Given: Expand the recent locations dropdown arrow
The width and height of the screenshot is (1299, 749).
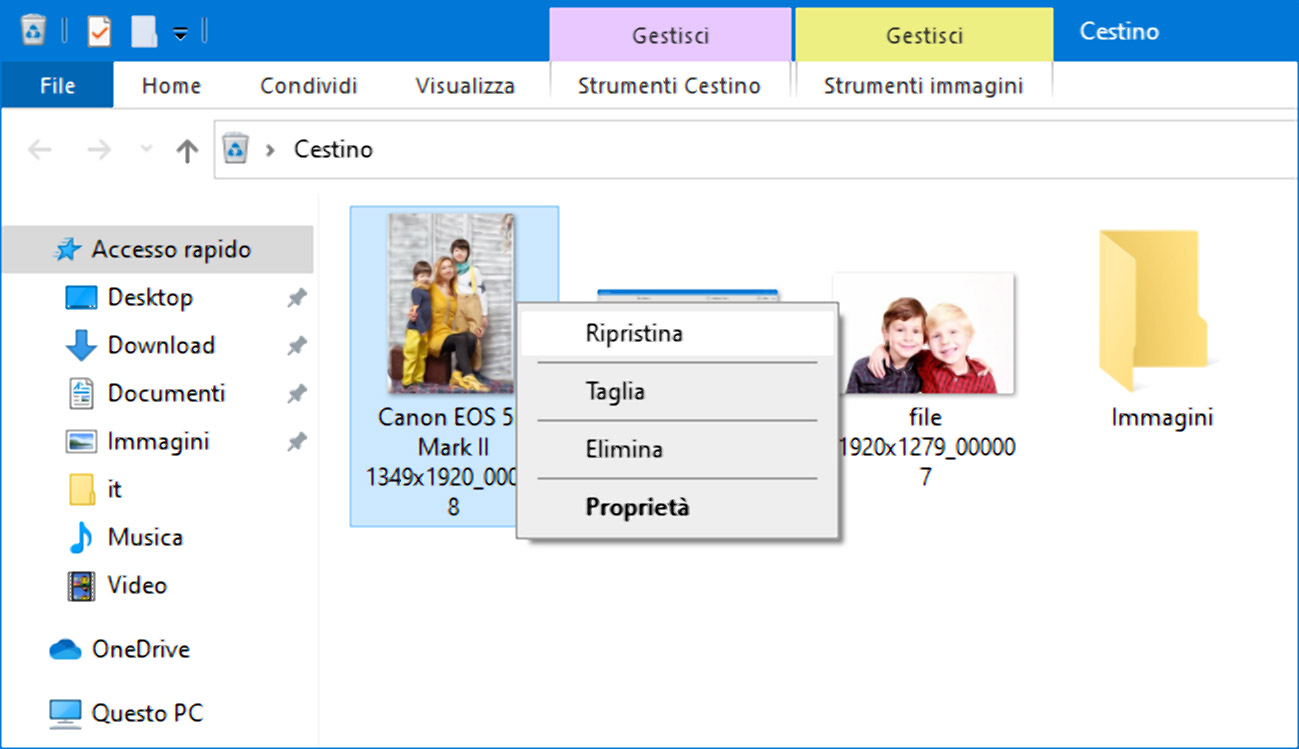Looking at the screenshot, I should coord(146,150).
